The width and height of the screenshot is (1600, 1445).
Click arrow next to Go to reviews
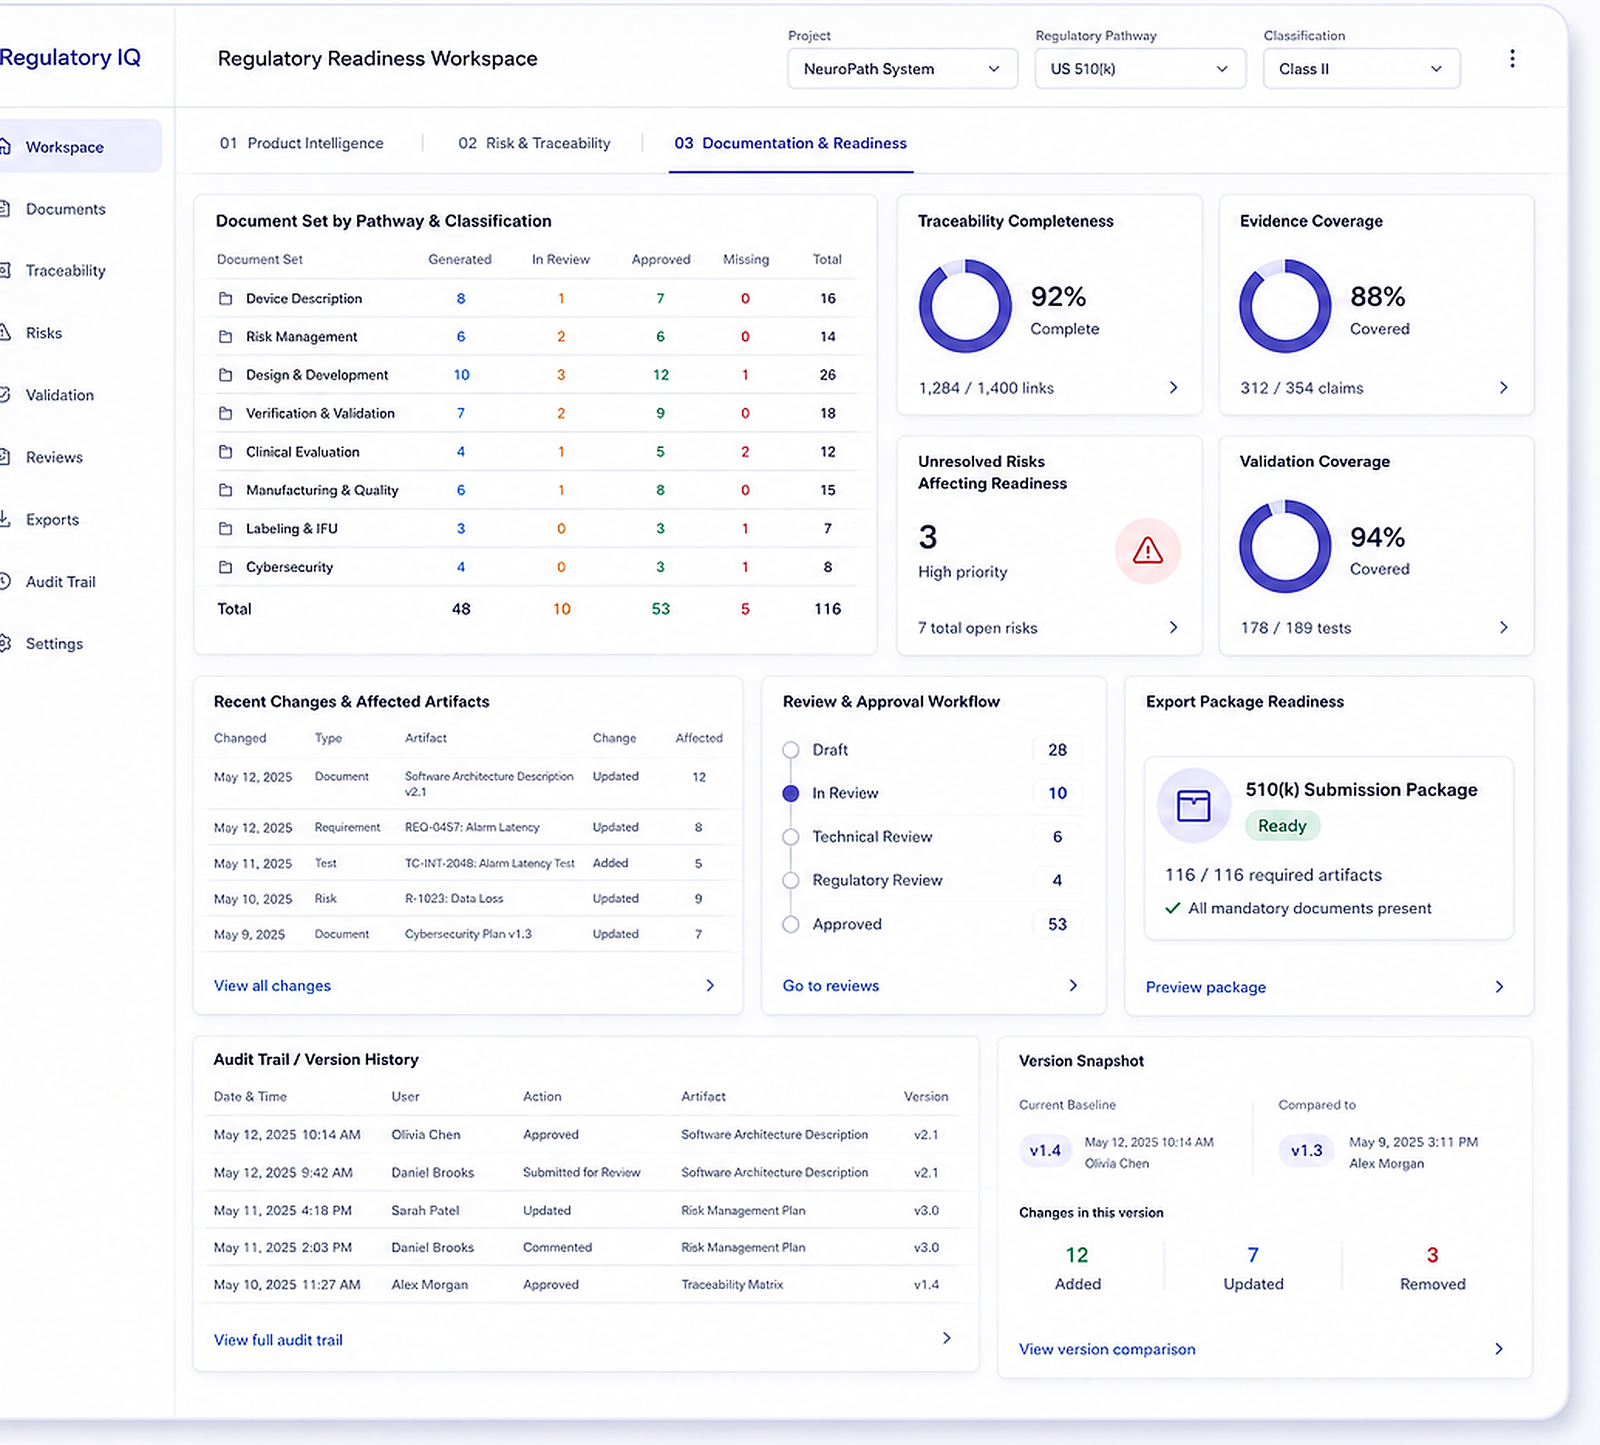[1073, 986]
